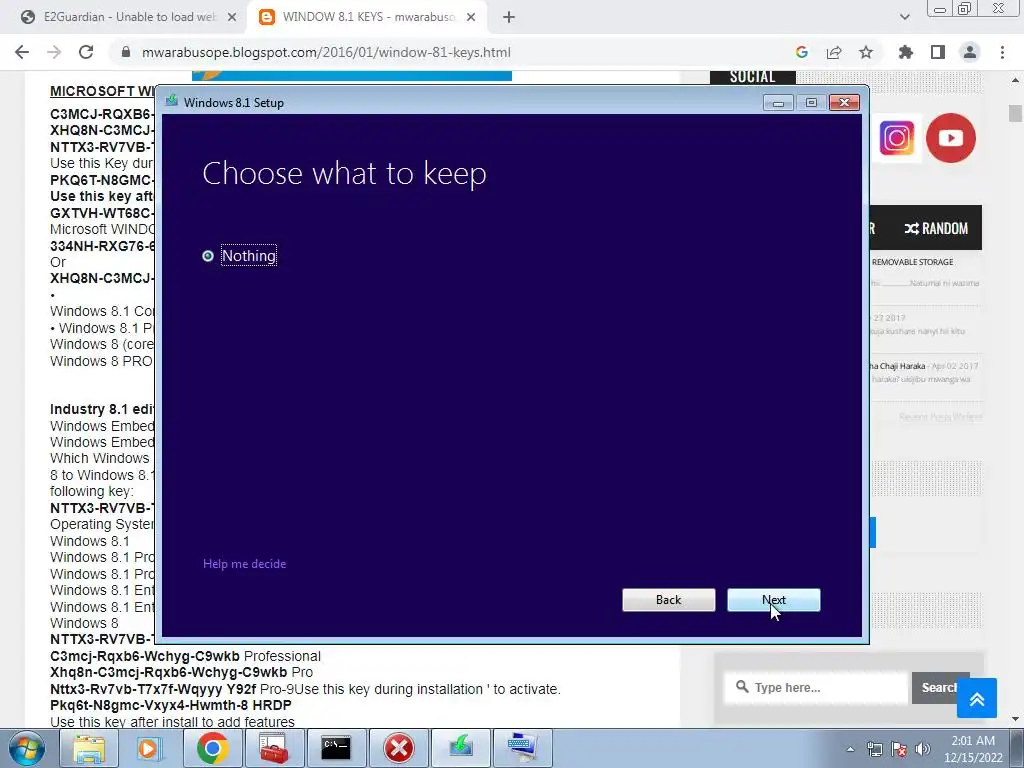Open File Explorer from taskbar
Screen dimensions: 1024x768
coord(89,748)
